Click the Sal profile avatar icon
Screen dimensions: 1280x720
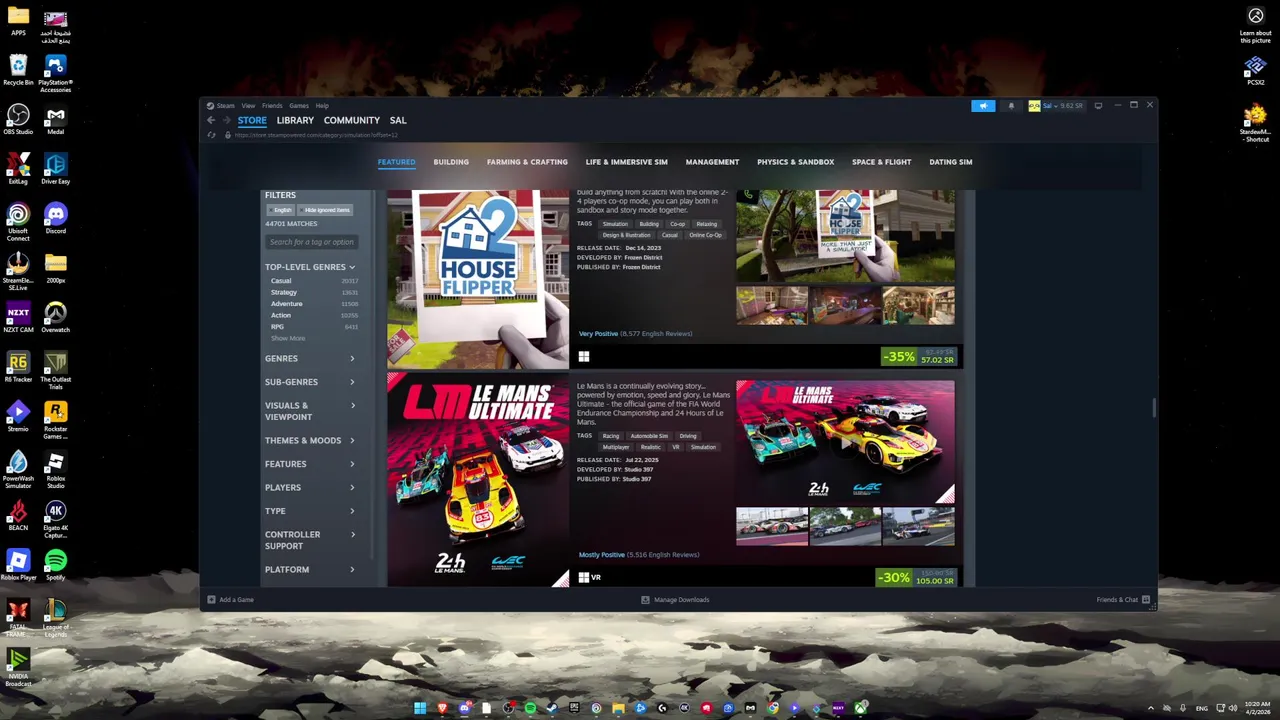1034,106
